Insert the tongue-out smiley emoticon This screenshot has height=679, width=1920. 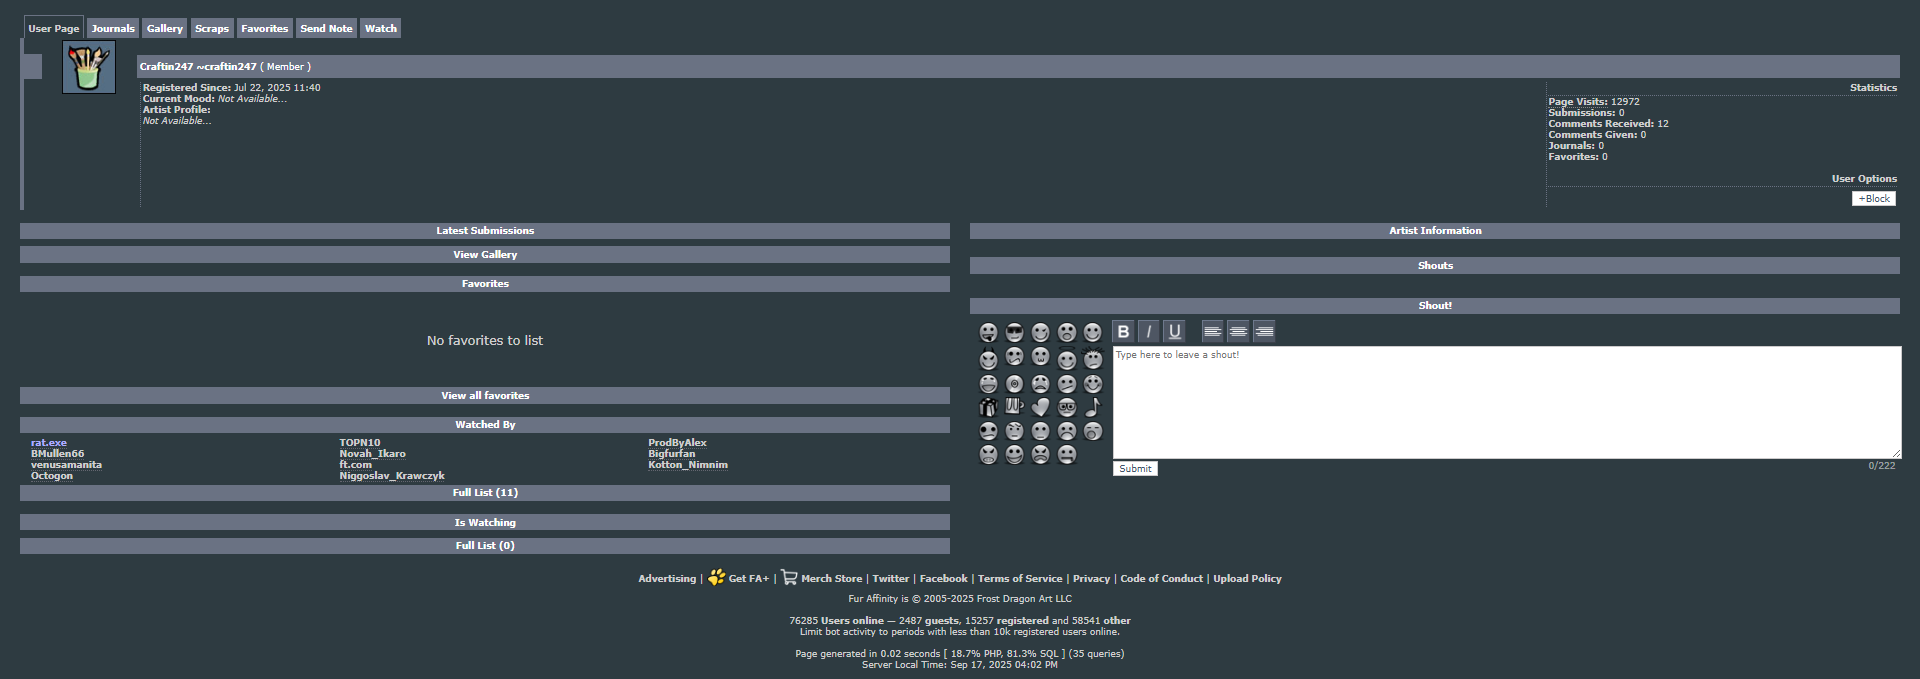989,332
